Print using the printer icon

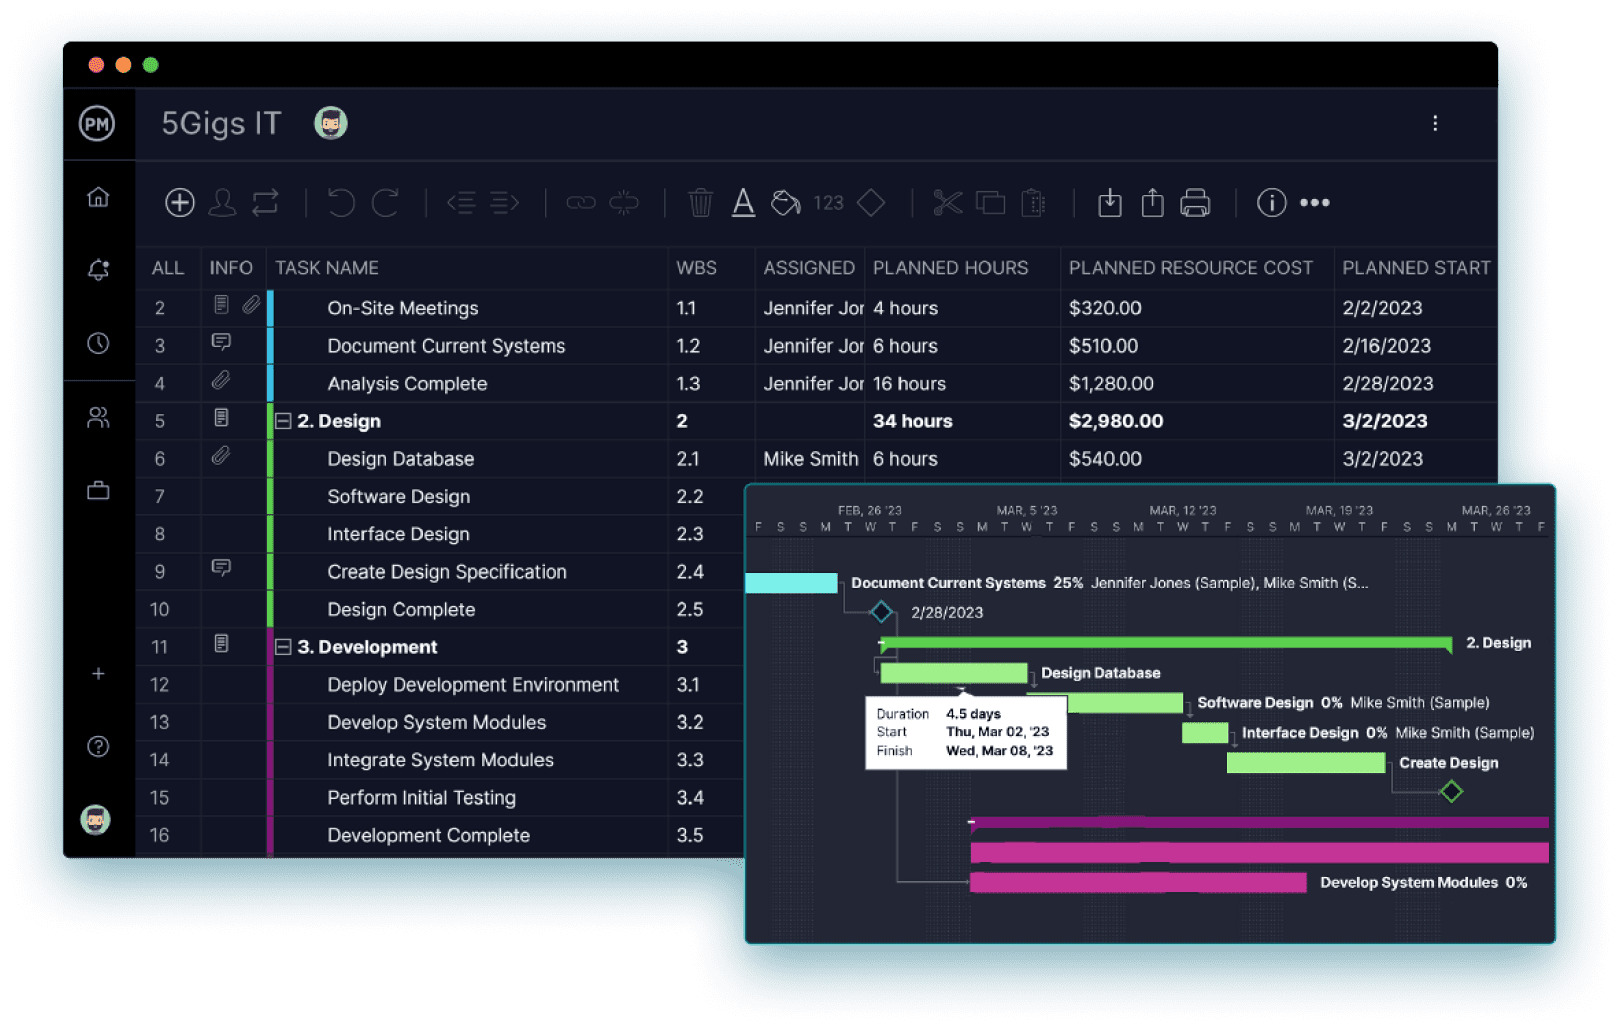[1195, 203]
